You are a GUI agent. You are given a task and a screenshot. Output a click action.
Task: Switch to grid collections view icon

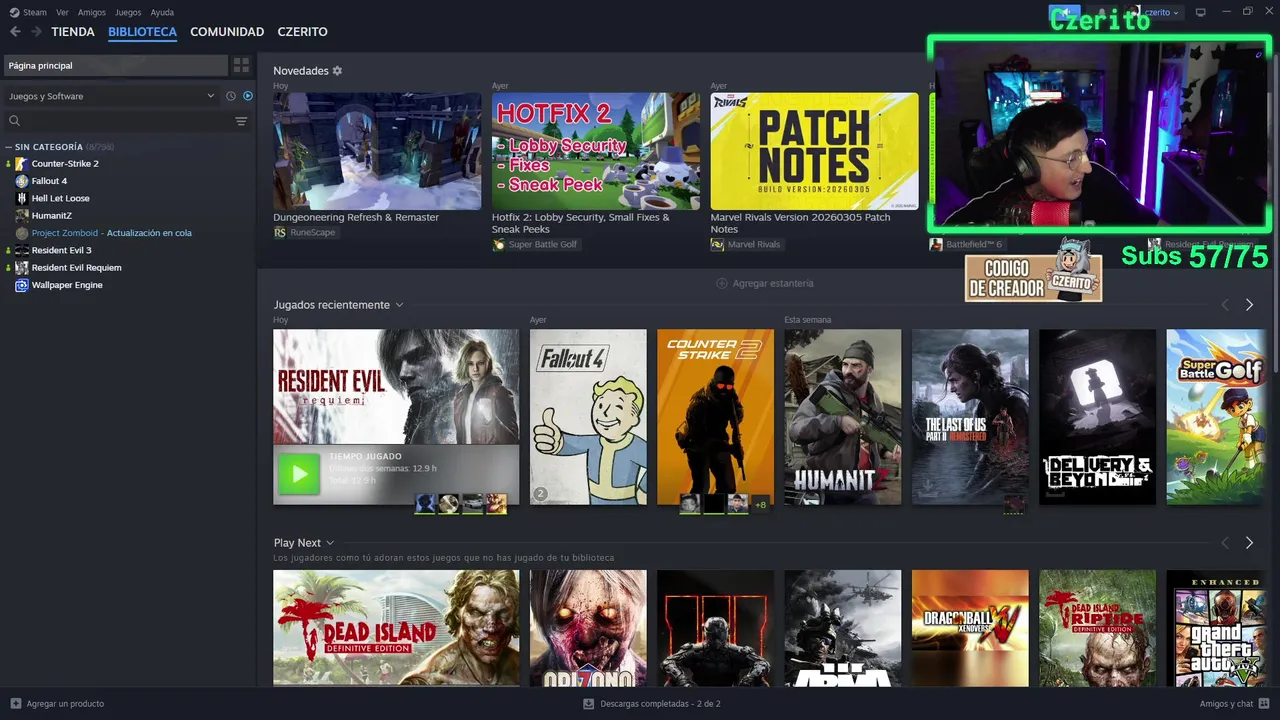tap(241, 65)
